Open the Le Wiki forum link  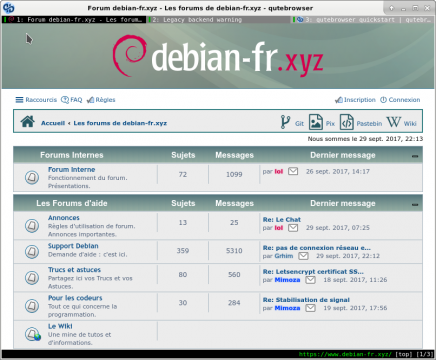[60, 326]
